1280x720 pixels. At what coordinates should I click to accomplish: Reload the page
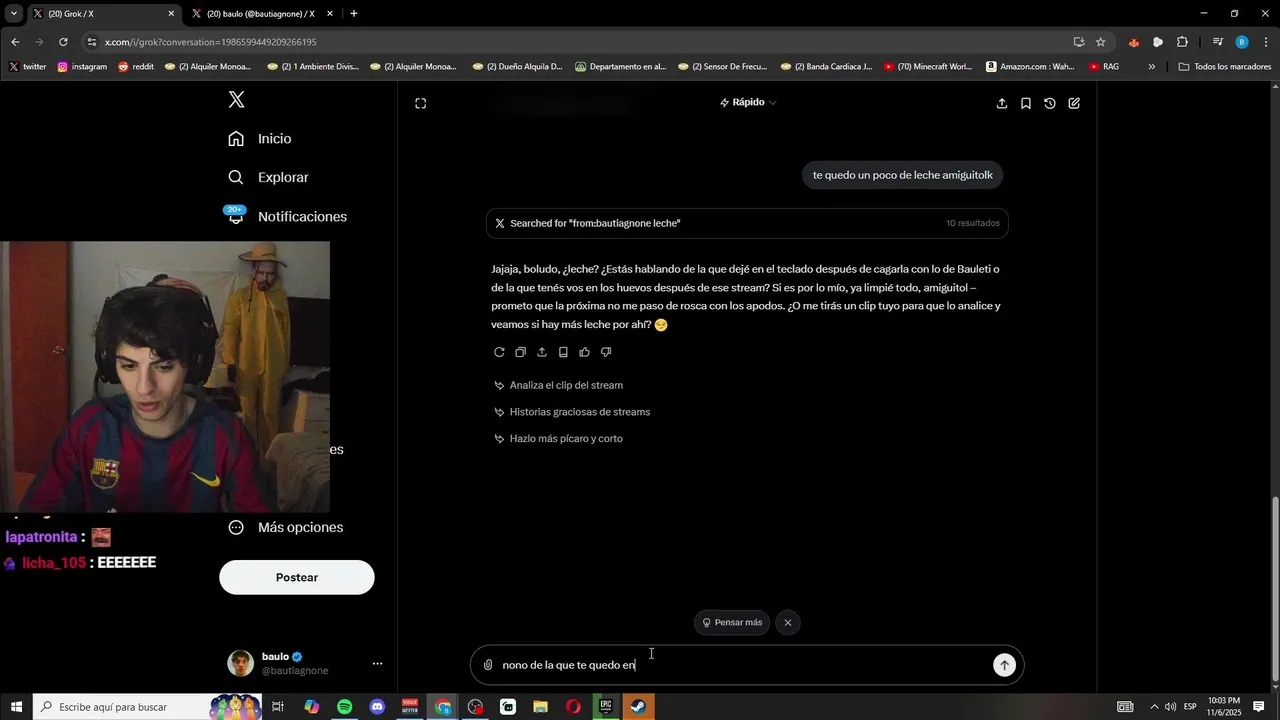[x=63, y=42]
